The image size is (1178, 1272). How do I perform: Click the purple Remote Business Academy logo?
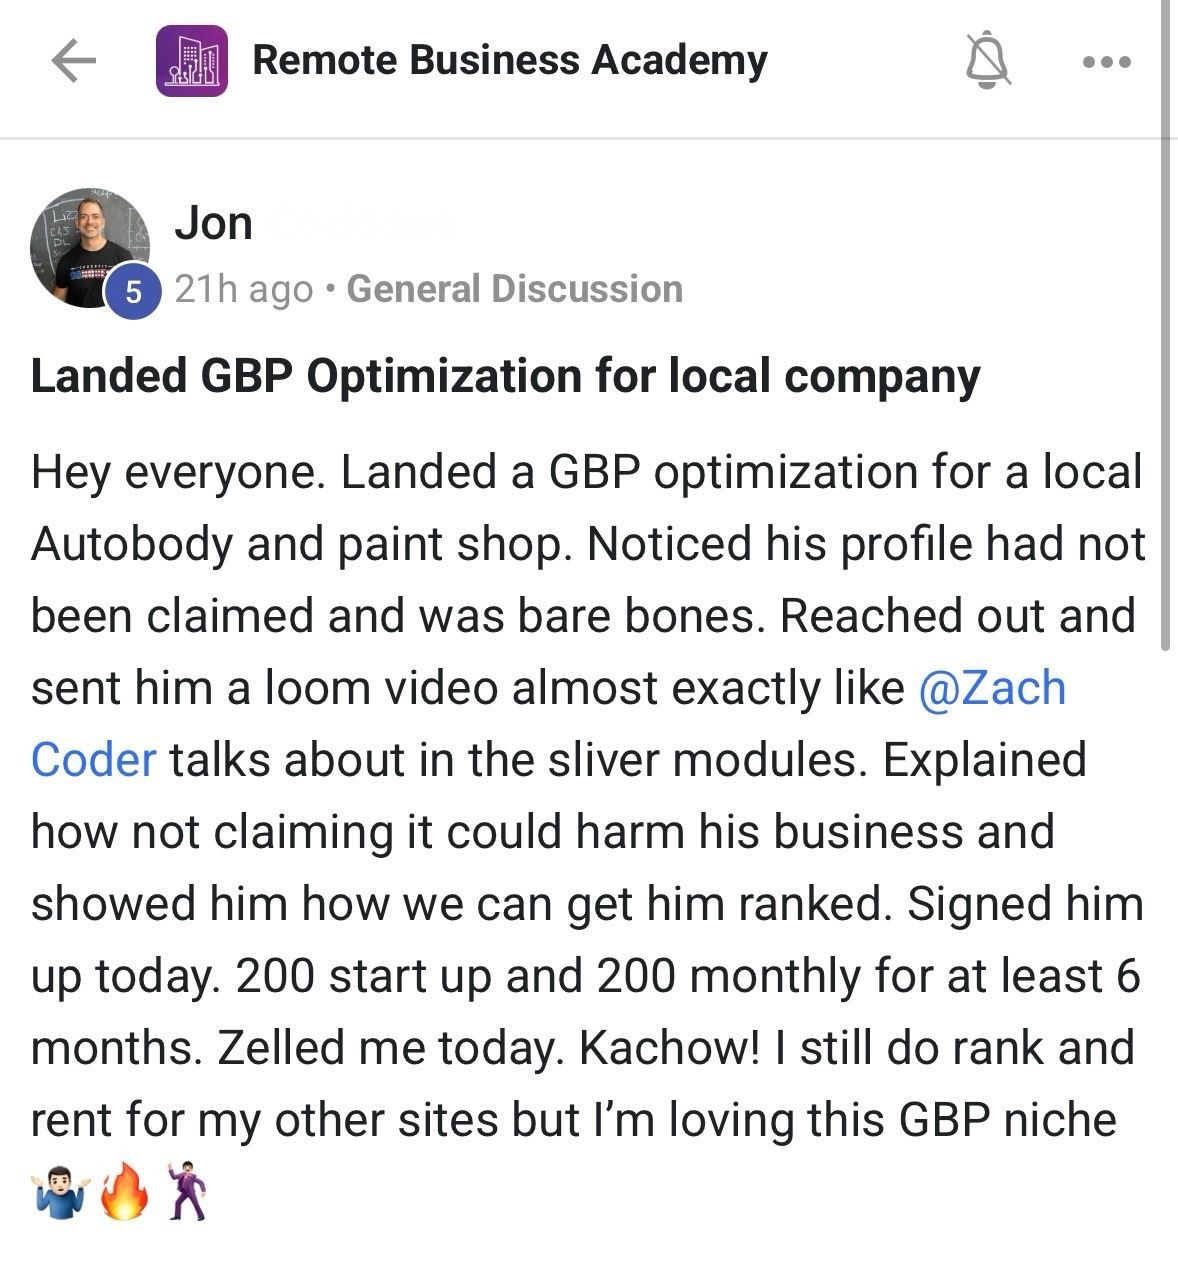click(x=192, y=61)
